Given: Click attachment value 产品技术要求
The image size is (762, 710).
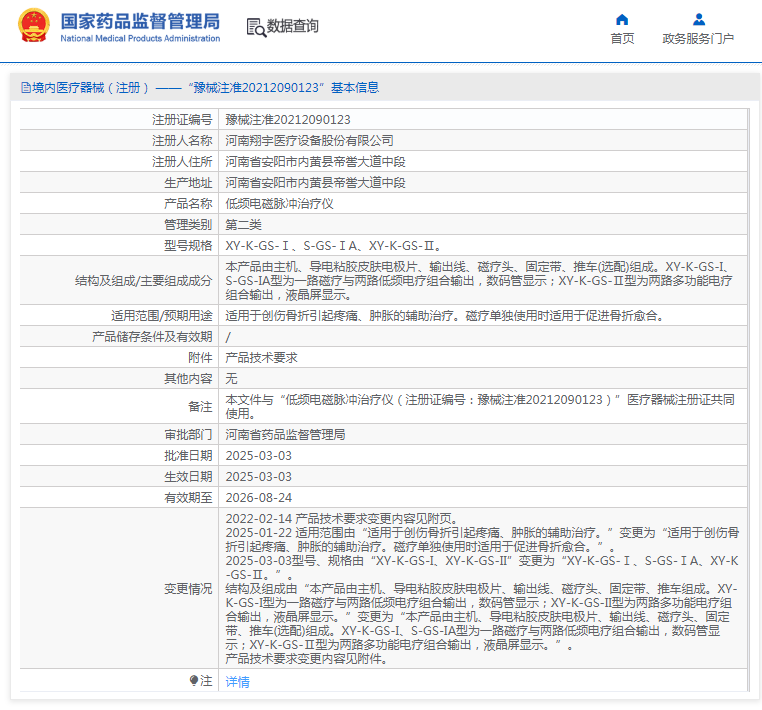Looking at the screenshot, I should tap(261, 358).
